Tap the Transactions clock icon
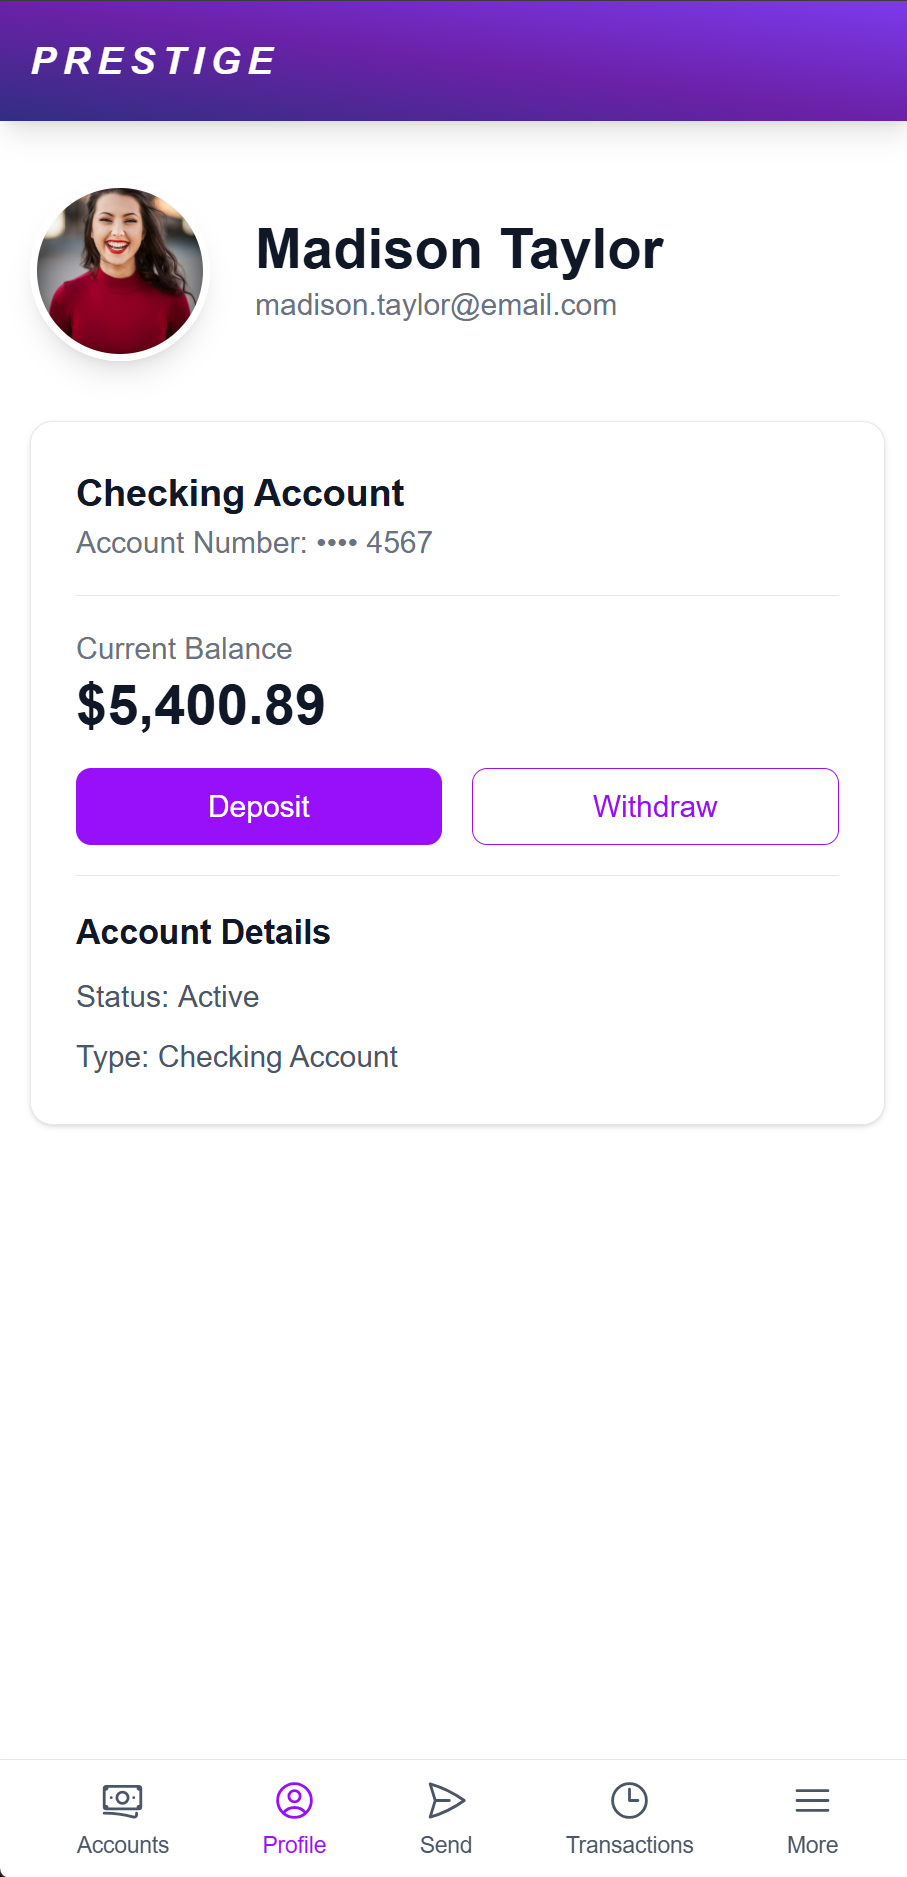Screen dimensions: 907x1877 [629, 1800]
